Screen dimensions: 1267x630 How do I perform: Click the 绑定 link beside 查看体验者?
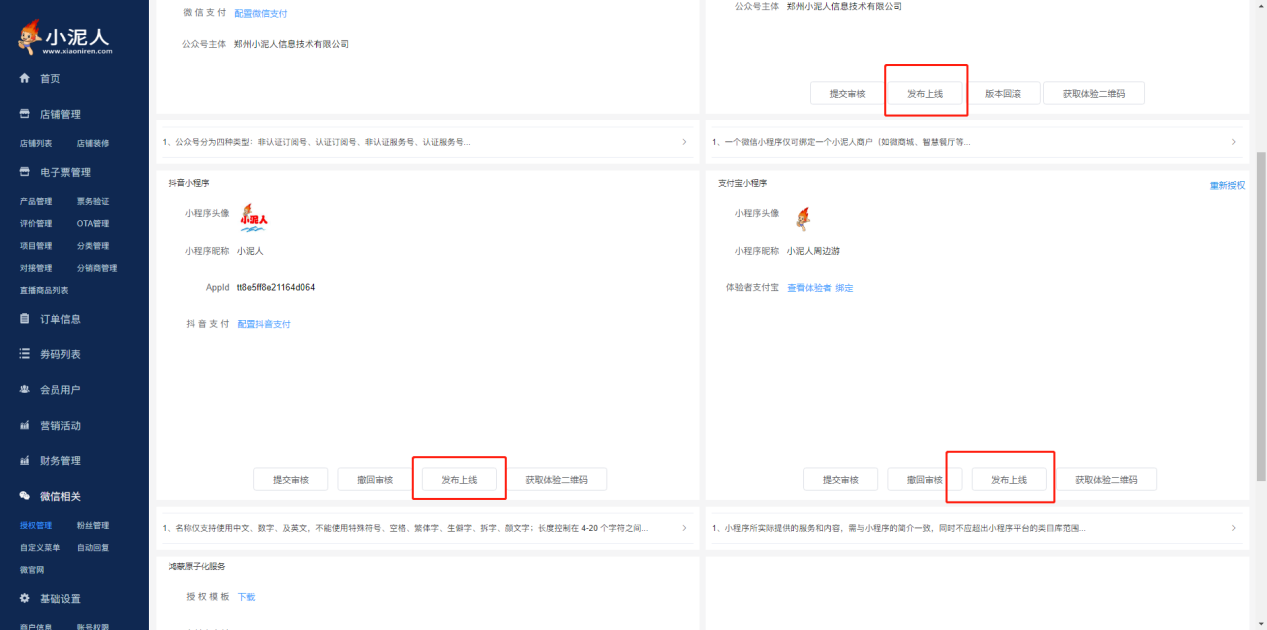coord(845,288)
